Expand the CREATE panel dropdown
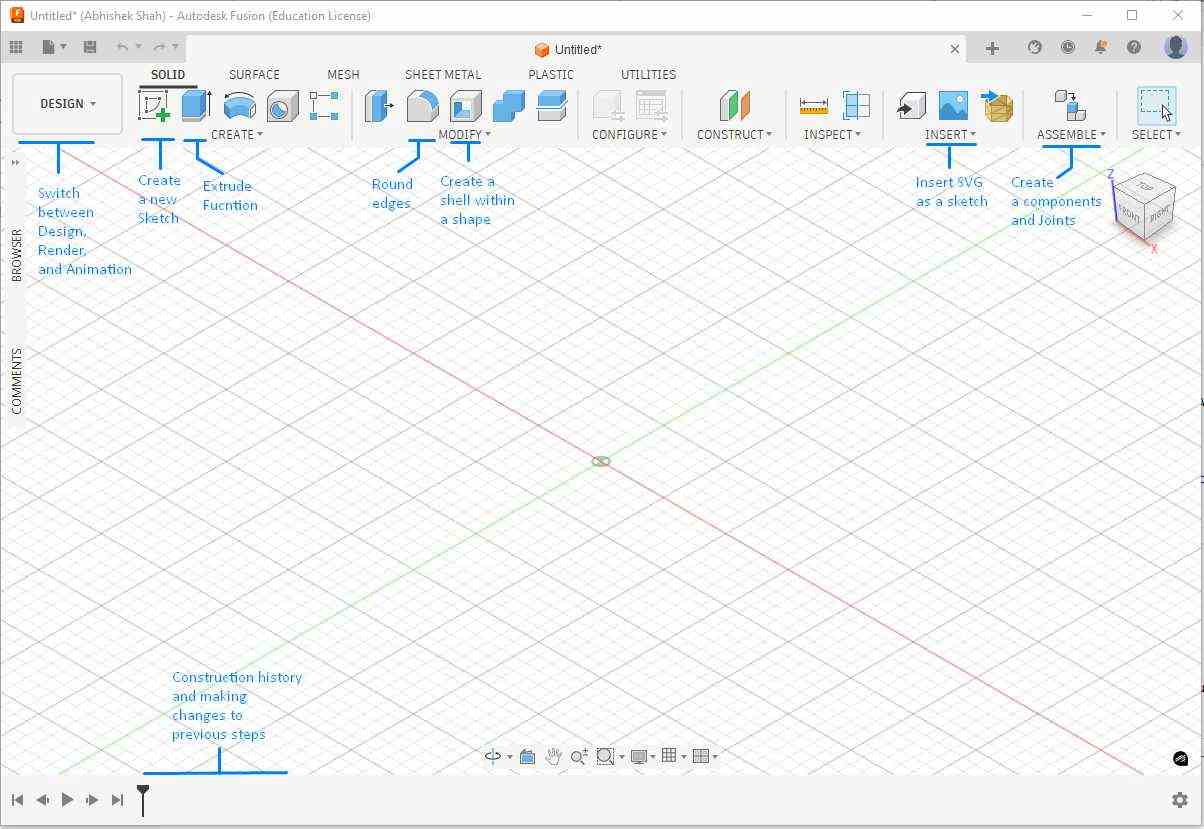The image size is (1204, 829). (237, 134)
